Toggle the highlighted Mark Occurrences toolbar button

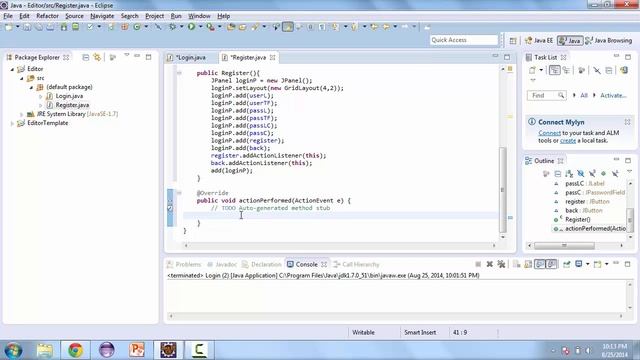288,27
